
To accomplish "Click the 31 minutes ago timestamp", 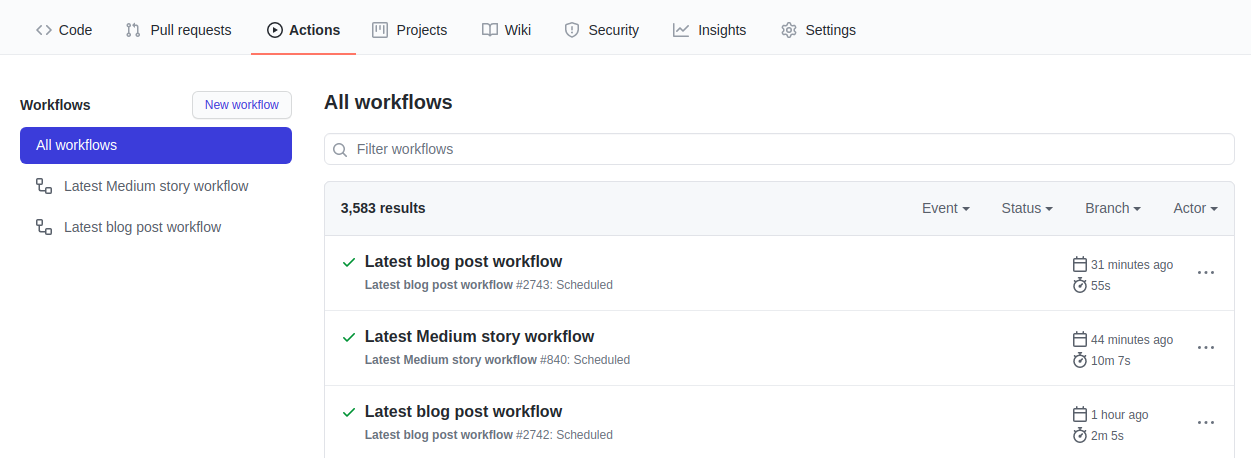I will coord(1132,265).
